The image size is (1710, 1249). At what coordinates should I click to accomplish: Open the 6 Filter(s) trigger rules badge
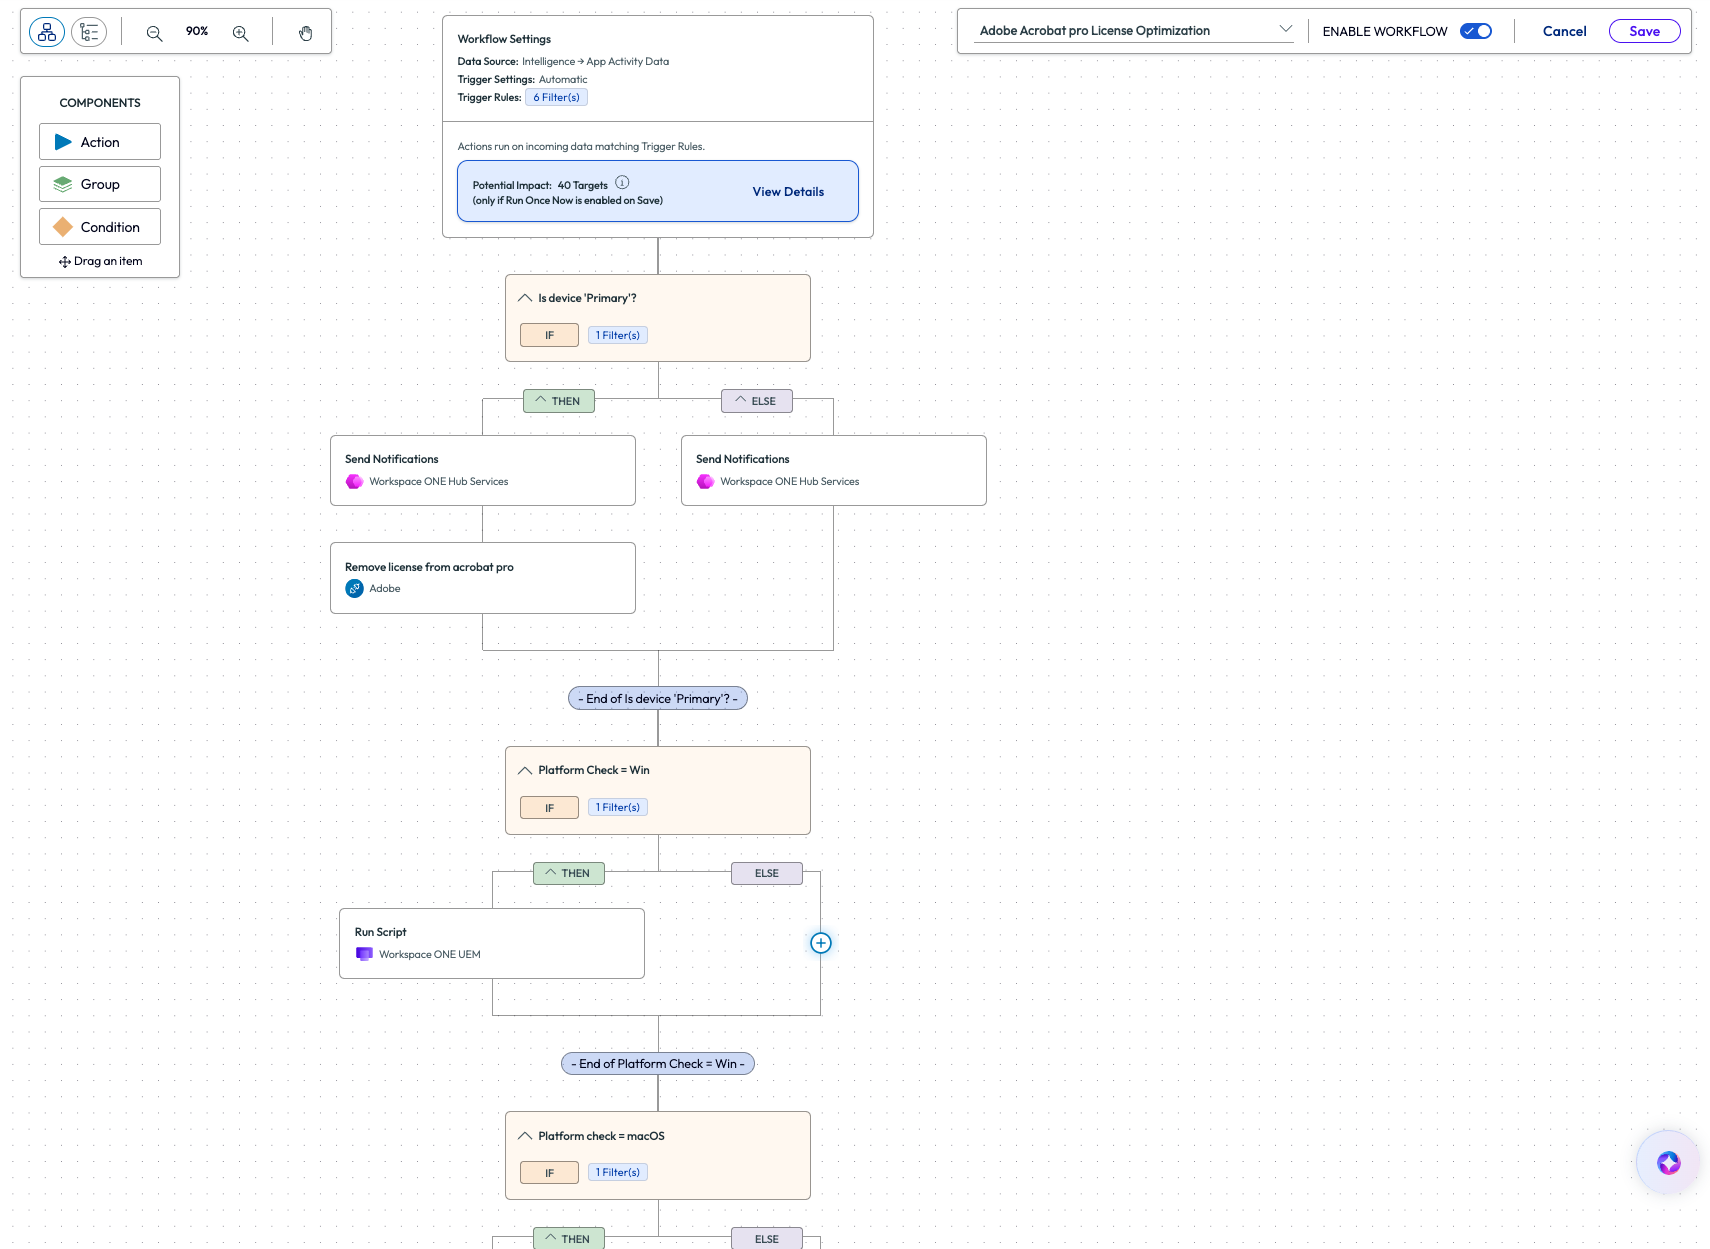tap(556, 97)
